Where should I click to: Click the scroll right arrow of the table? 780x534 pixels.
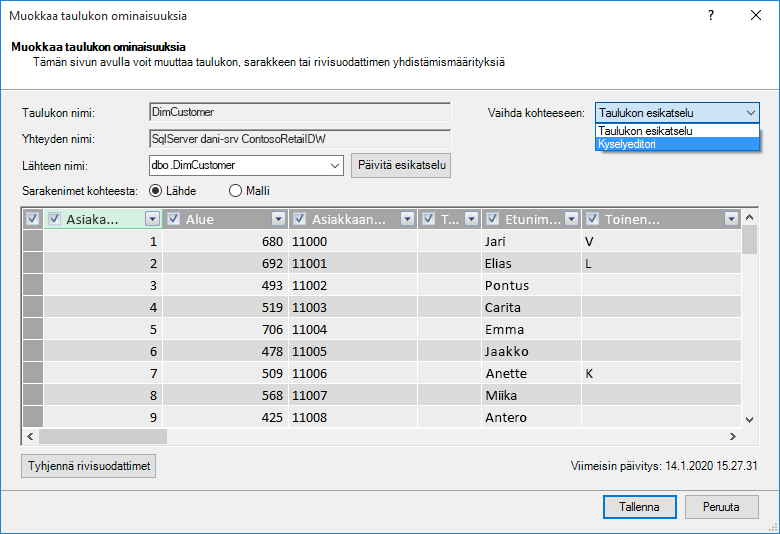tap(733, 436)
